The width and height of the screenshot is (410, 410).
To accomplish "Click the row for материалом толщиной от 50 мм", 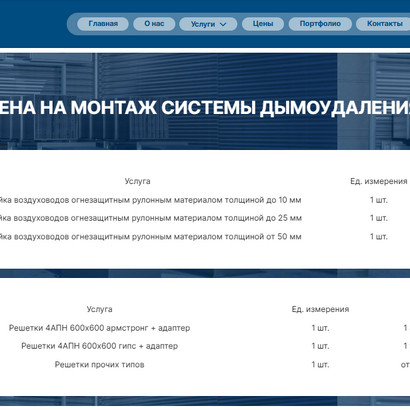I will point(205,236).
